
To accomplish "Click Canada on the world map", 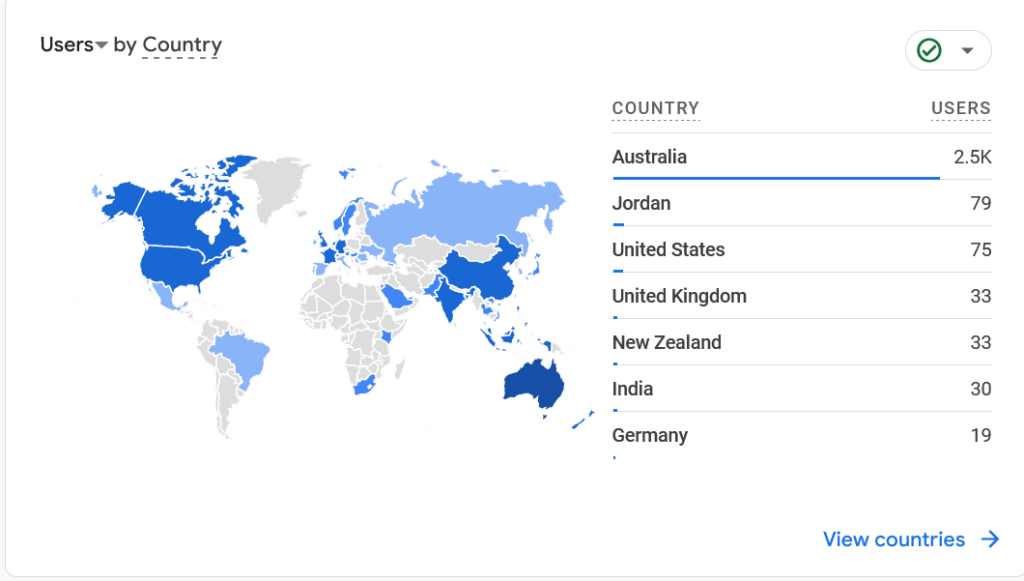I will 185,215.
